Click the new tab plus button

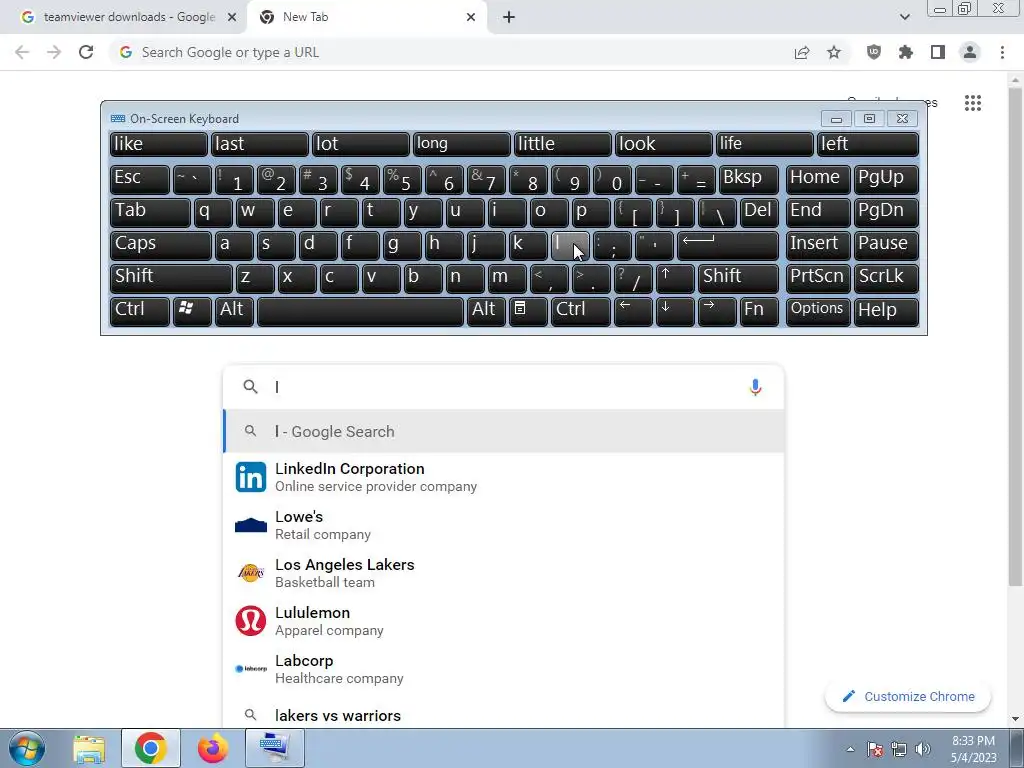pyautogui.click(x=509, y=18)
